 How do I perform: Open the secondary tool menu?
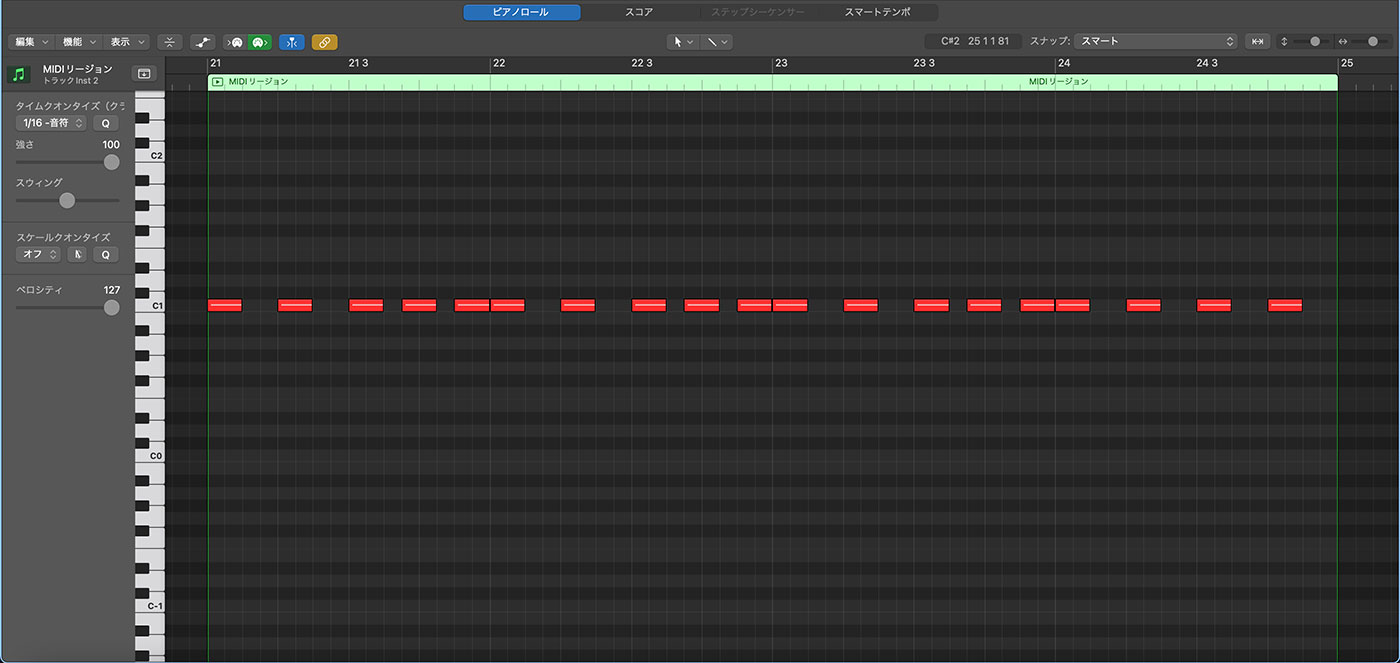[x=716, y=42]
